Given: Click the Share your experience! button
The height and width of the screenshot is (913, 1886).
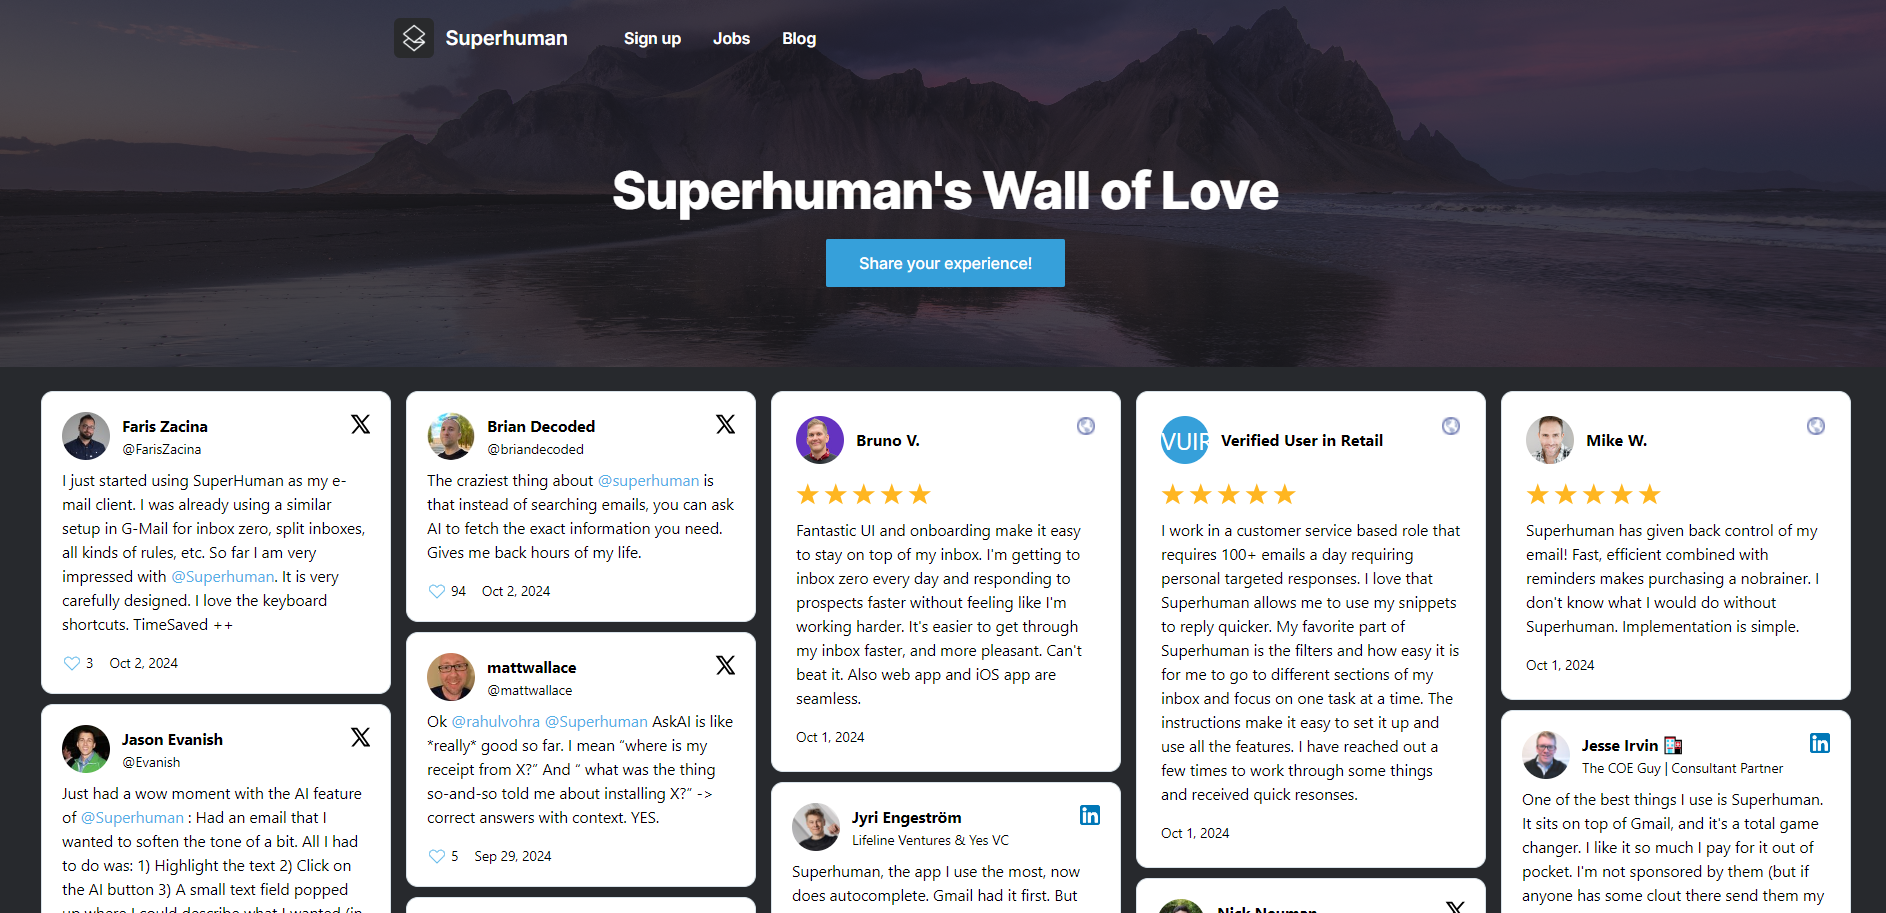Looking at the screenshot, I should tap(945, 263).
